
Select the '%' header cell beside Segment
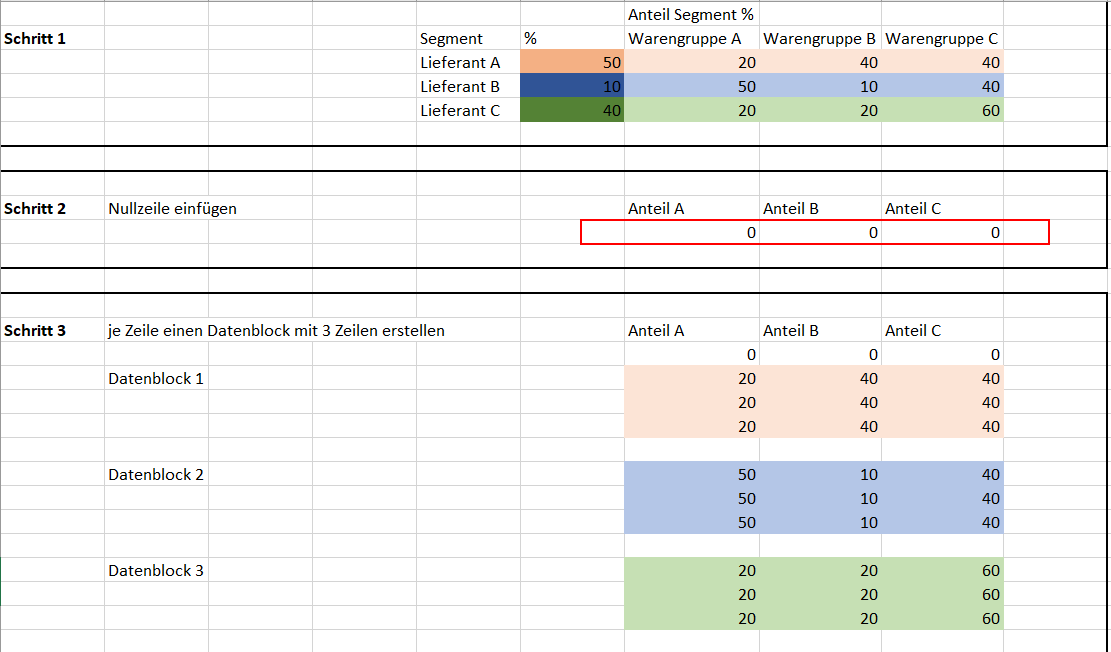[x=572, y=38]
